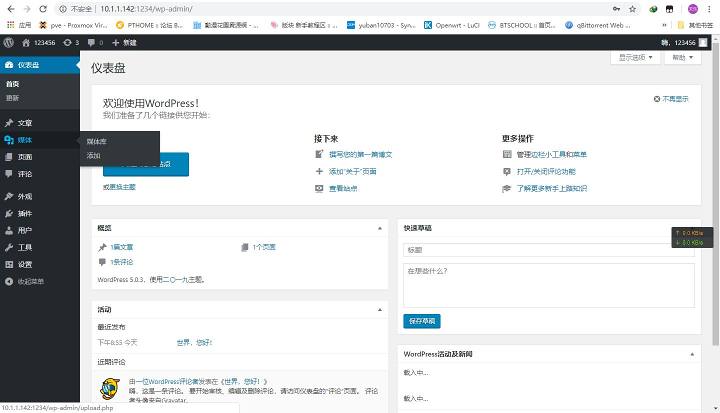Open the qBittorrent Web bookmark
This screenshot has height=413, width=720.
[x=597, y=25]
